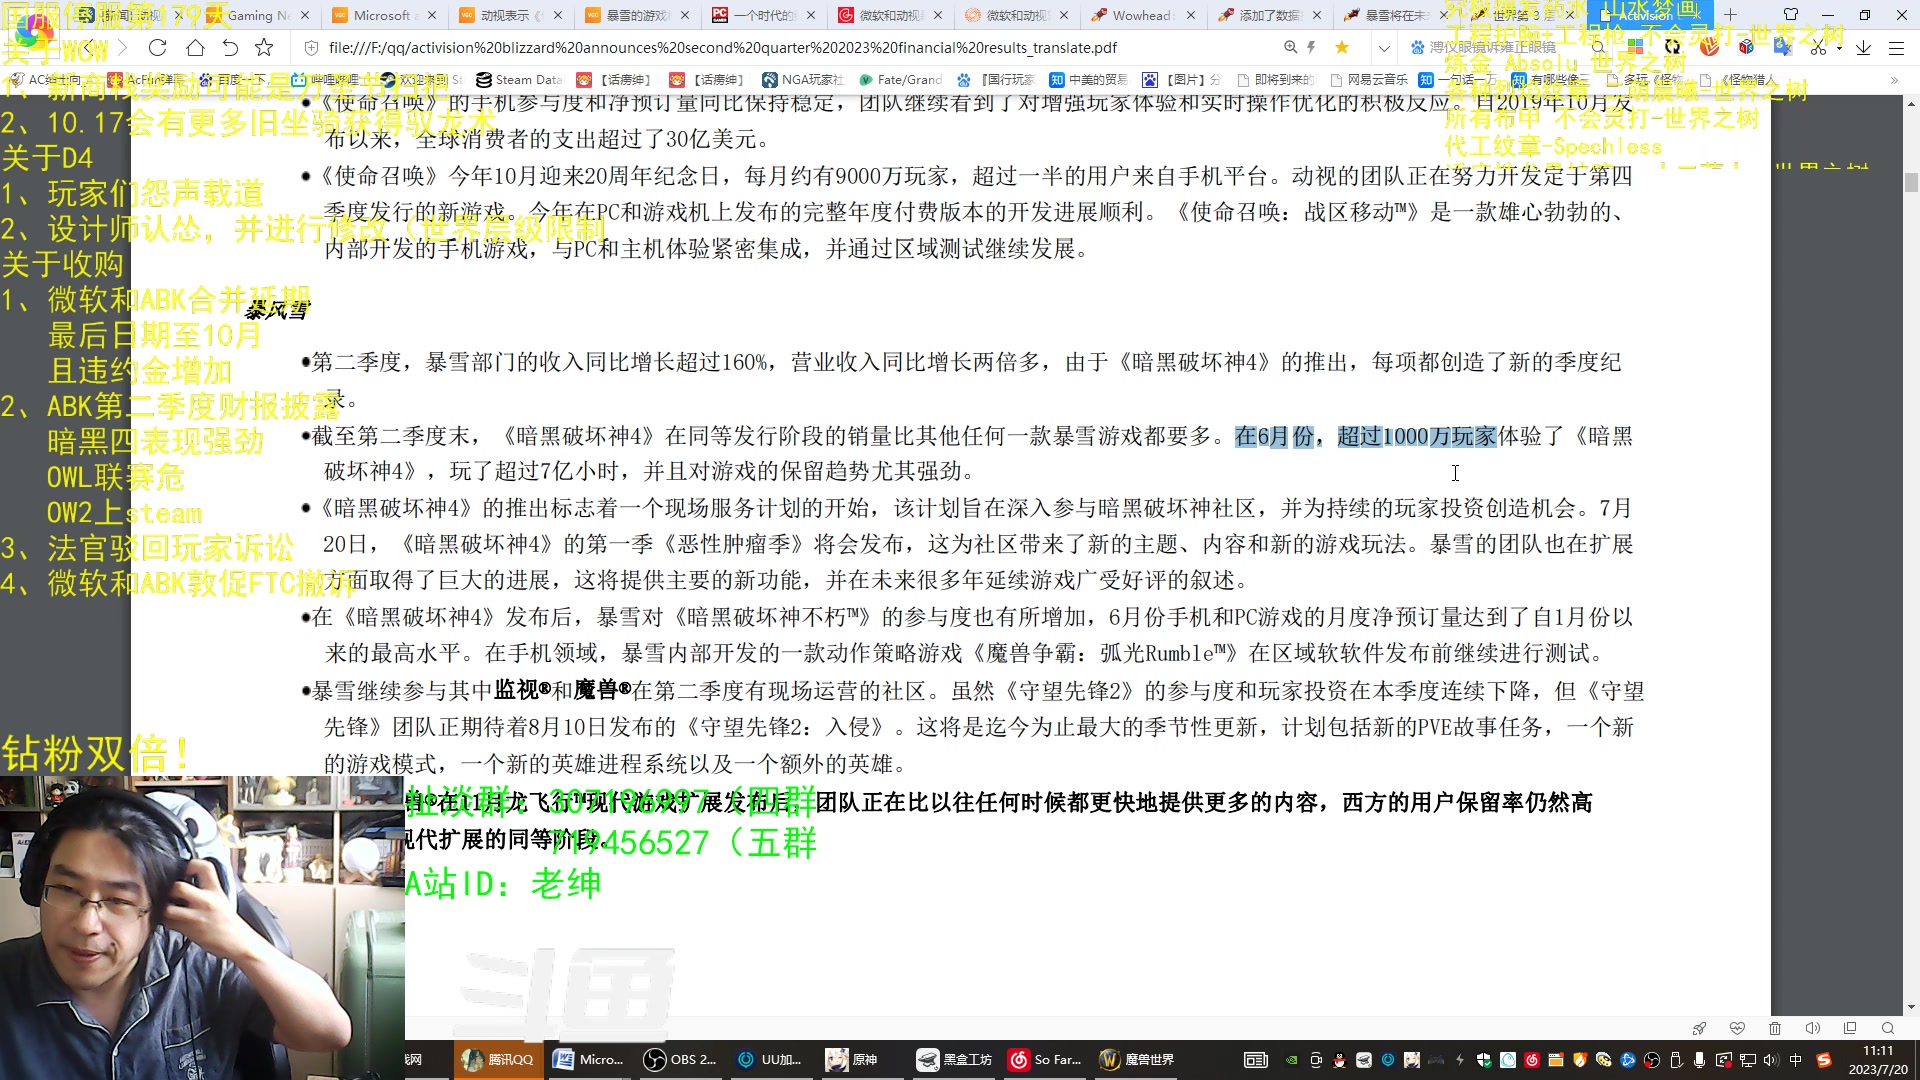
Task: Open OBS Studio from the taskbar
Action: [x=681, y=1059]
